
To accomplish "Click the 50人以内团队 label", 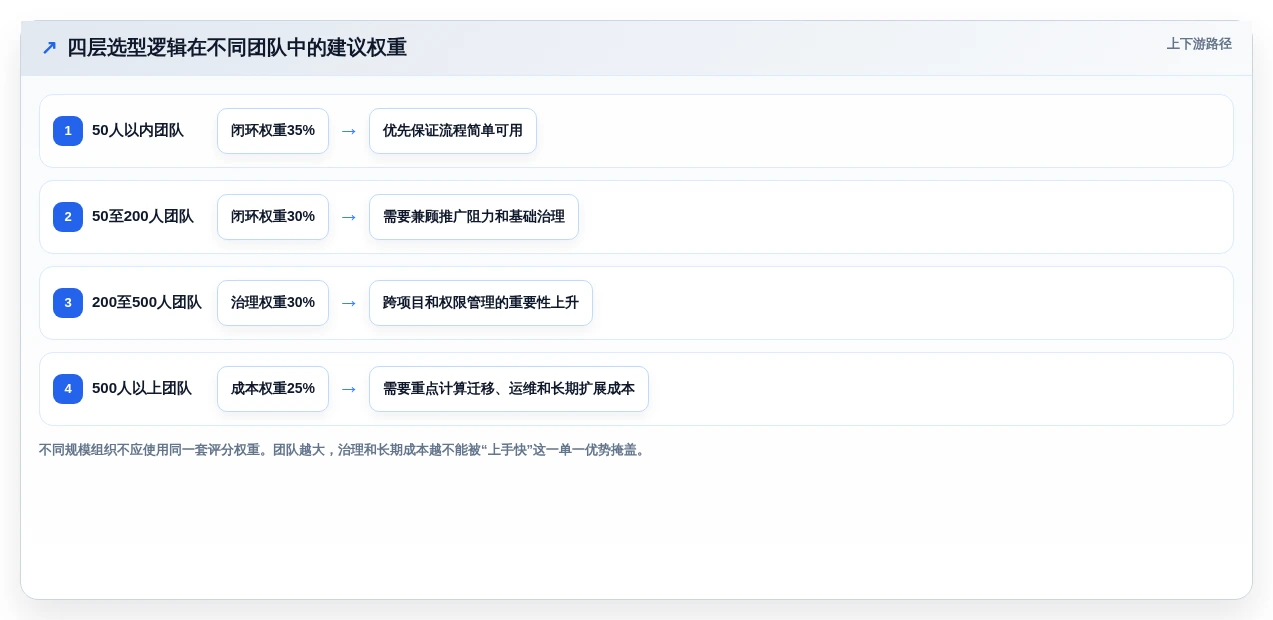I will click(138, 131).
